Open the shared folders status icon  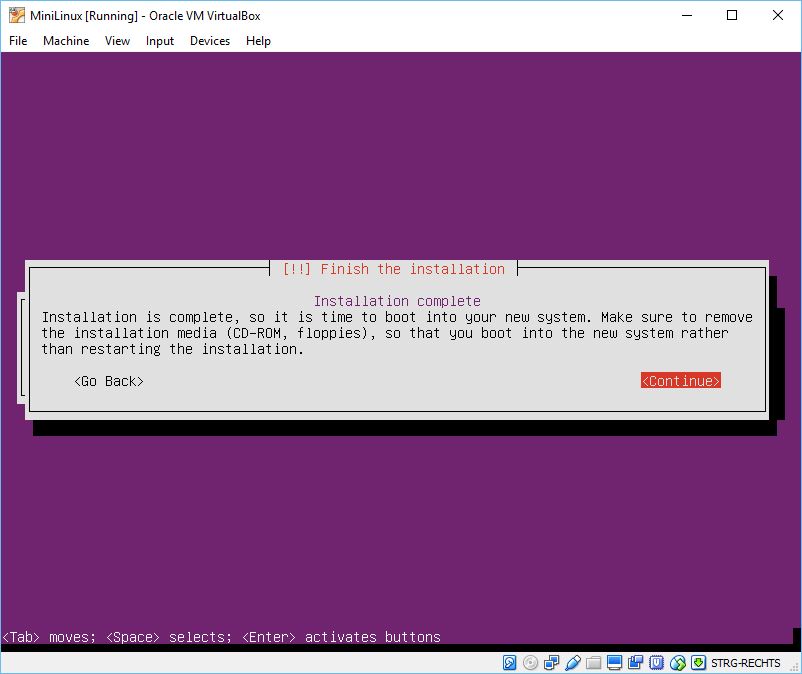click(593, 663)
